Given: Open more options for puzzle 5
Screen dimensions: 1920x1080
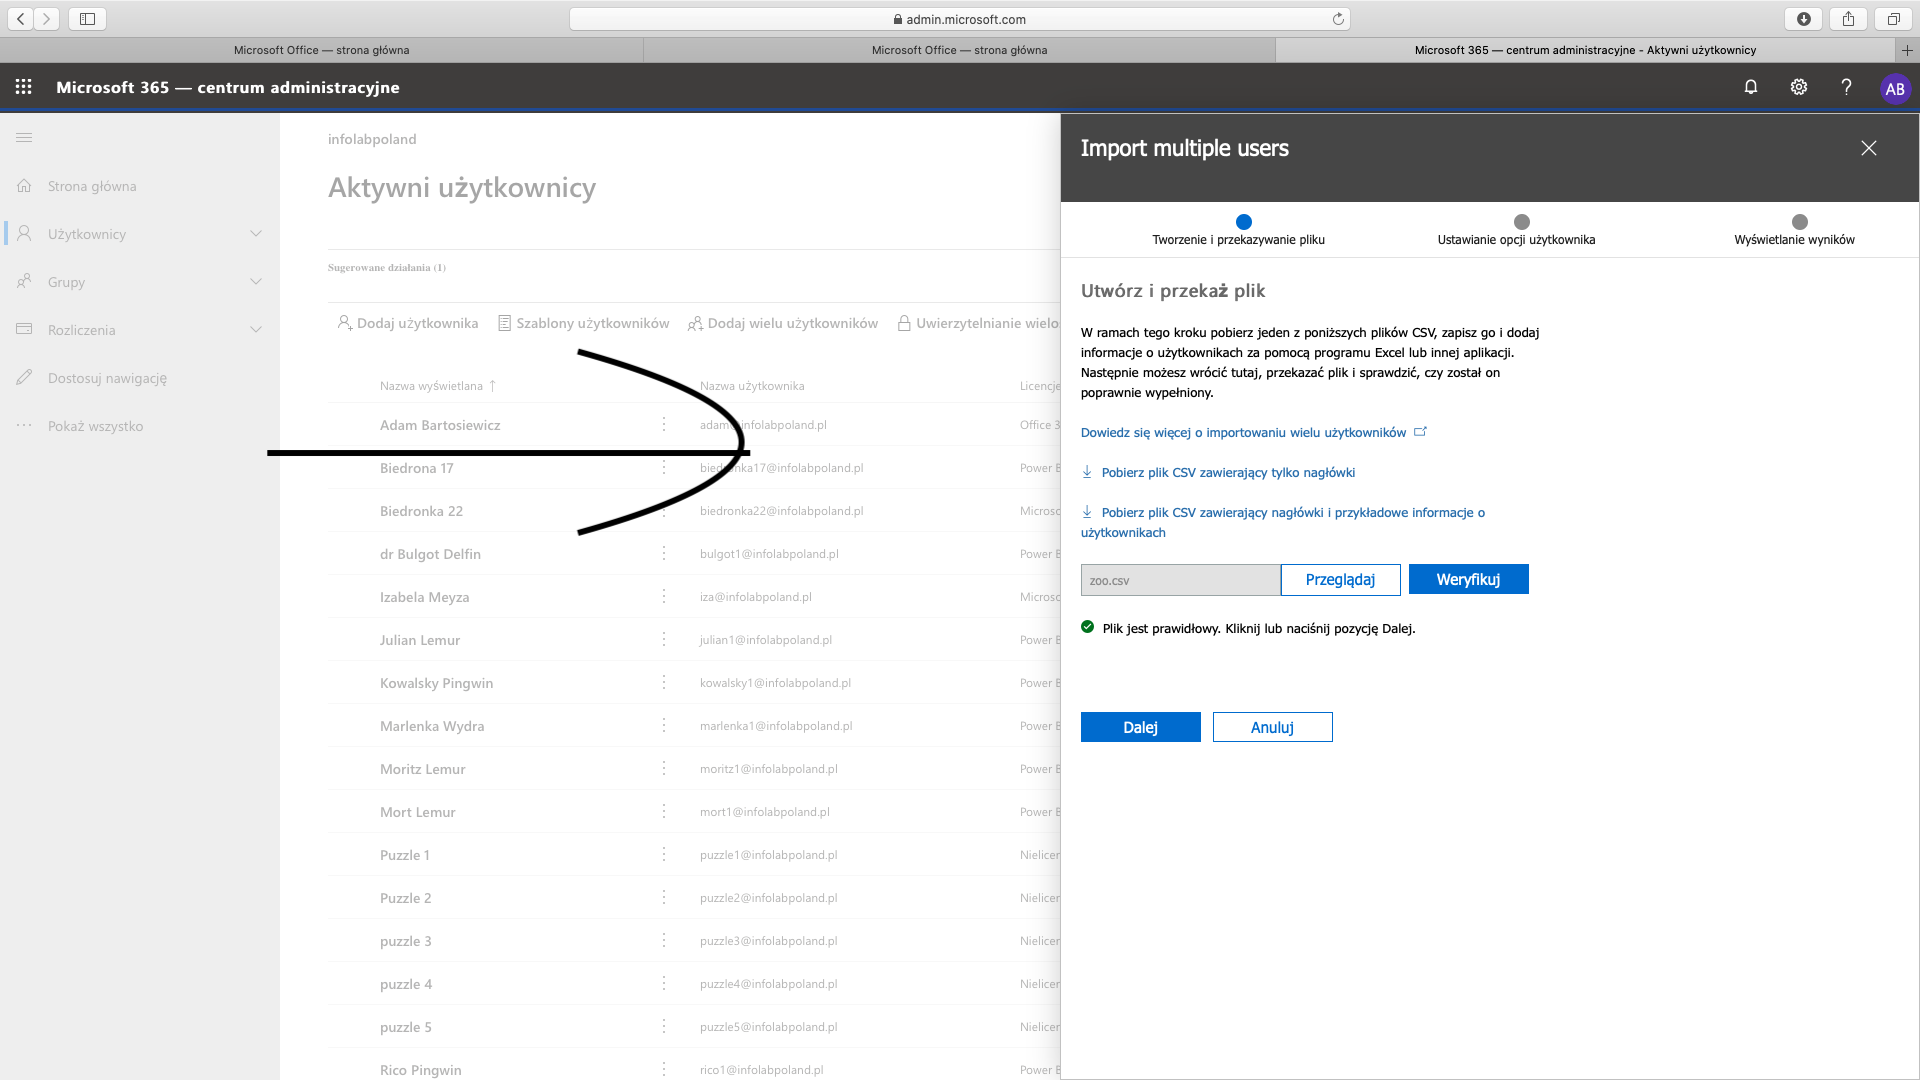Looking at the screenshot, I should (x=664, y=1027).
